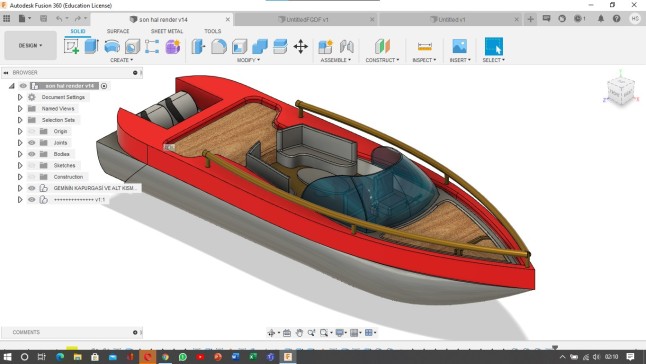Select the Insert image icon
646x364 pixels.
(459, 46)
